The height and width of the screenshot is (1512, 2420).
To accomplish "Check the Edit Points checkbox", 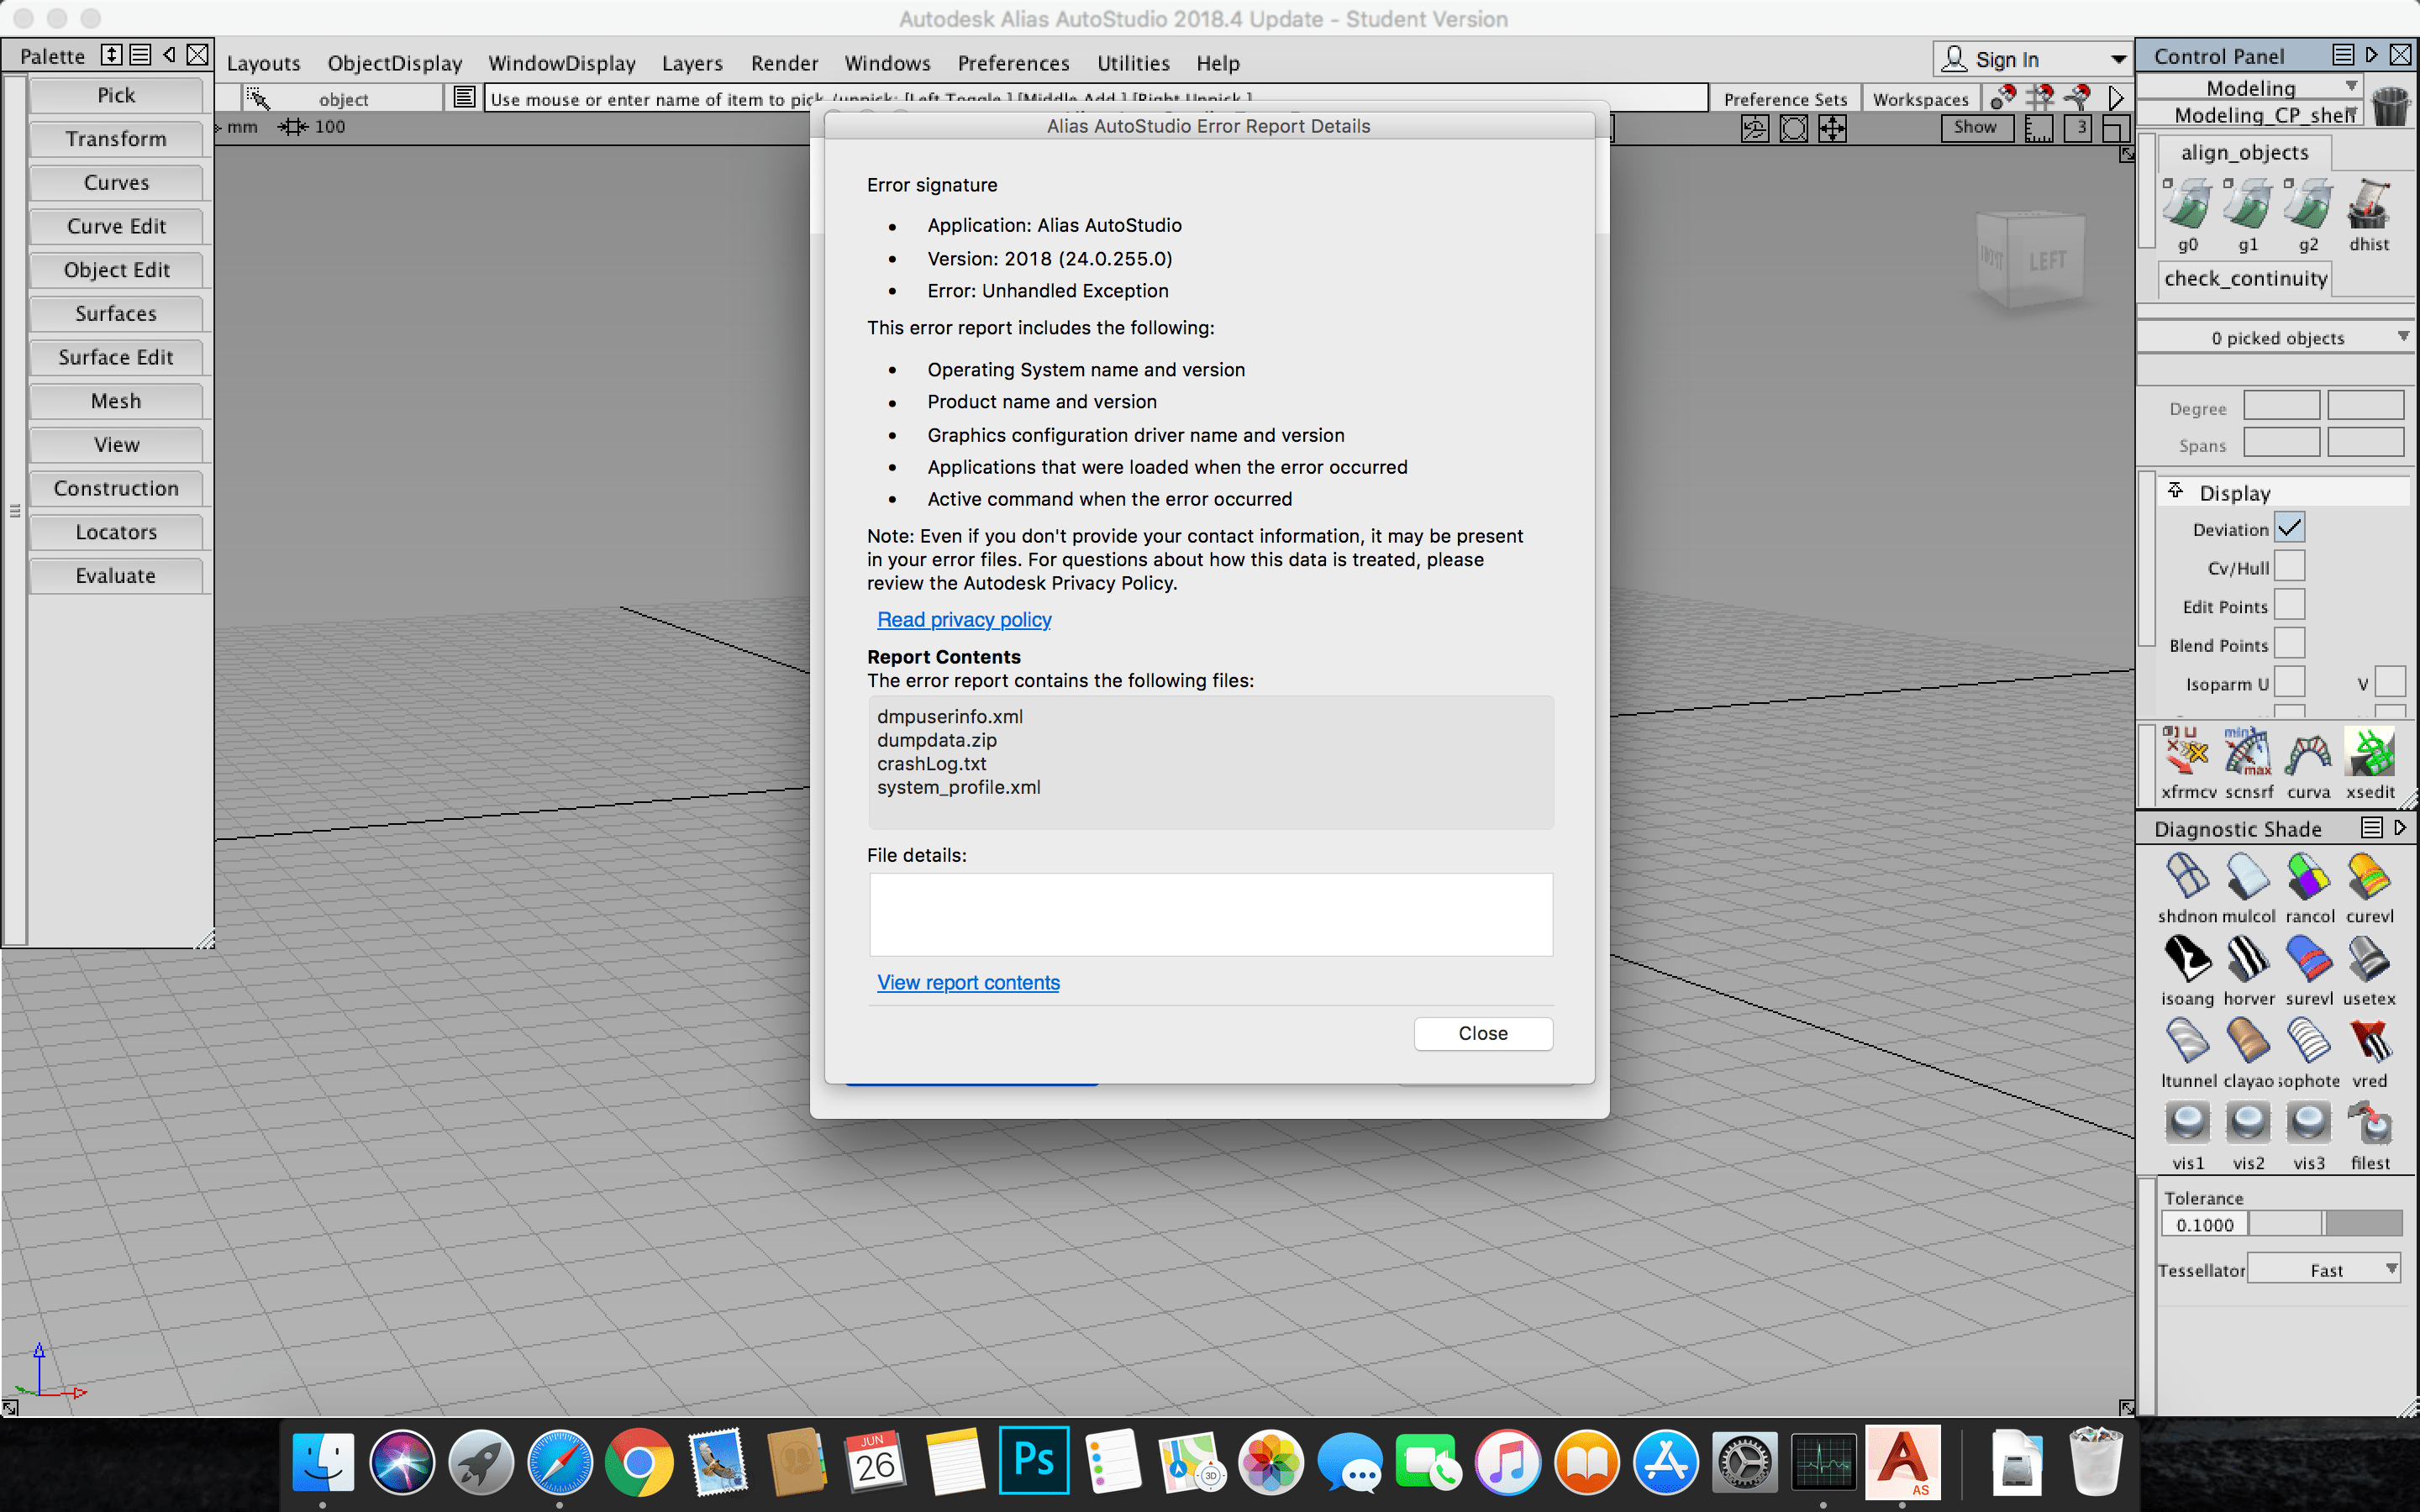I will 2288,604.
